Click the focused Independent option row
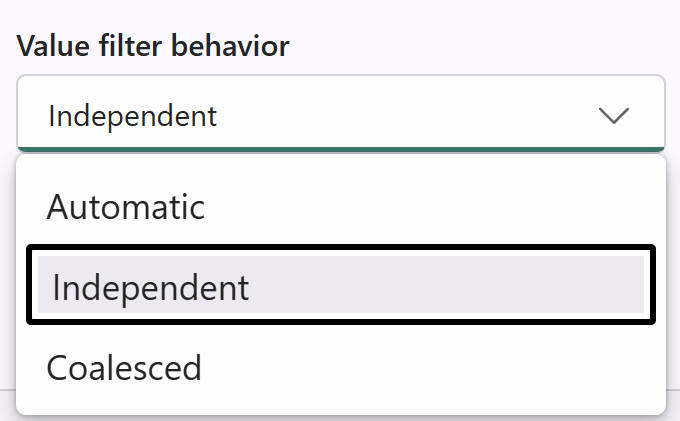Screen dimensions: 680x421 [x=340, y=288]
